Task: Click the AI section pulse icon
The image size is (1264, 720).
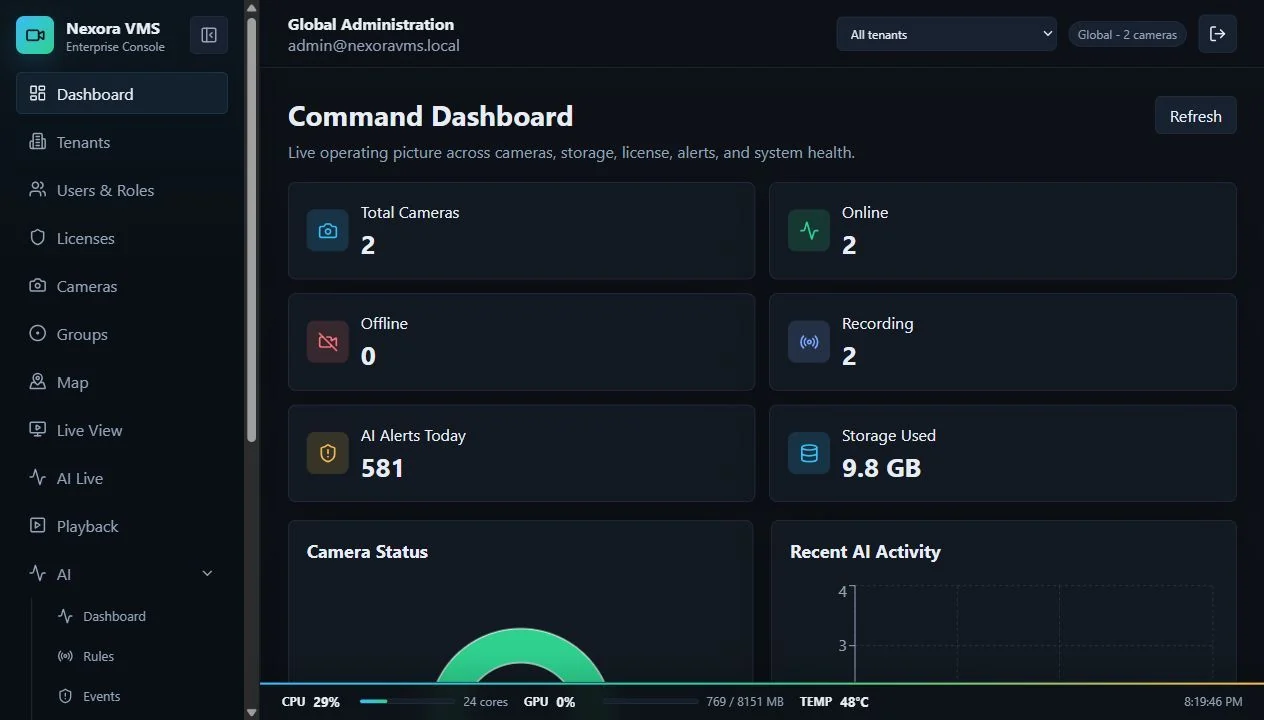Action: tap(38, 573)
